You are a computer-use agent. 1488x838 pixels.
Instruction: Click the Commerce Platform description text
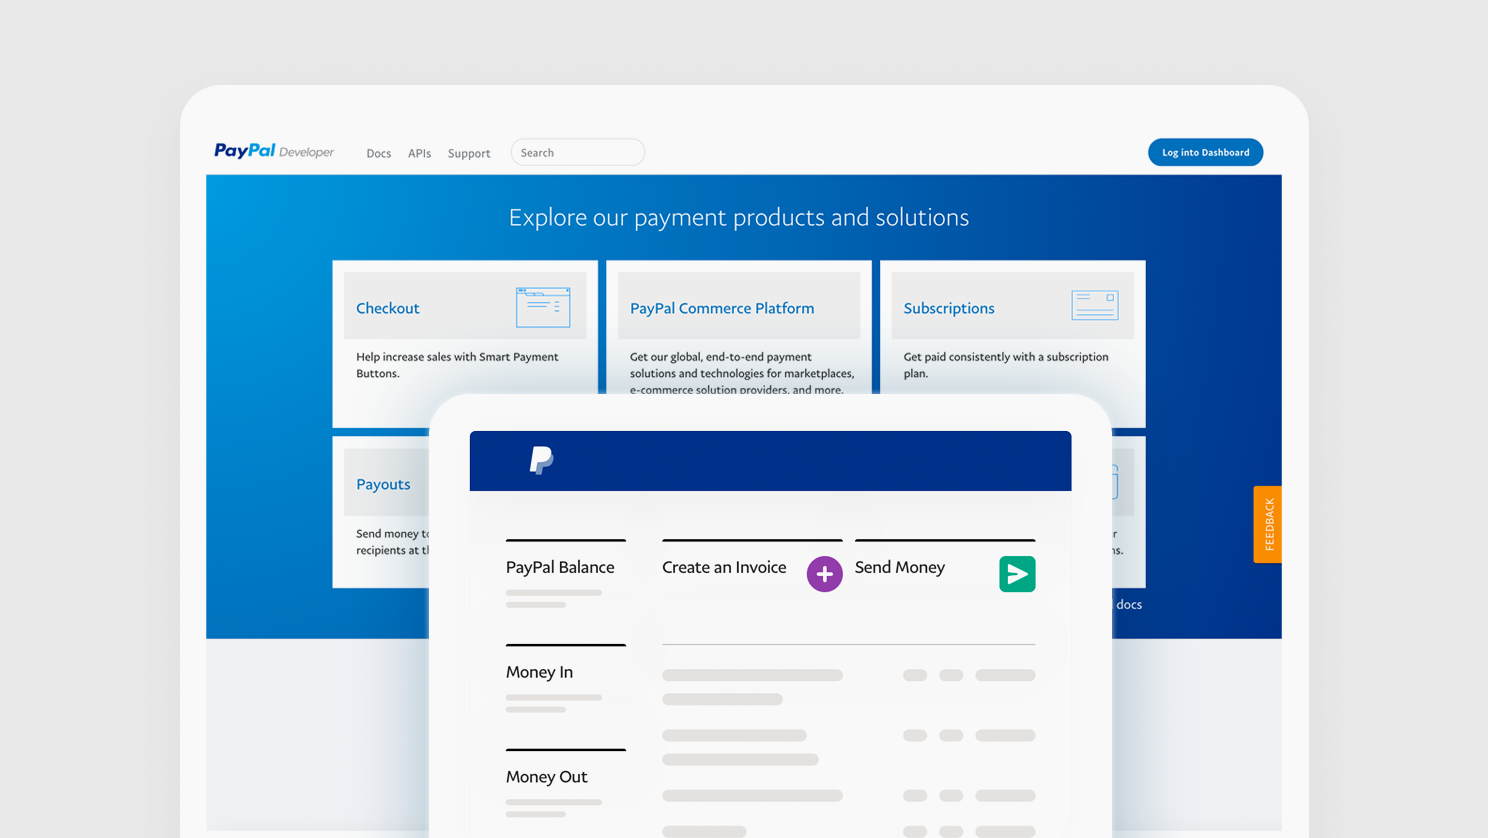(x=742, y=373)
